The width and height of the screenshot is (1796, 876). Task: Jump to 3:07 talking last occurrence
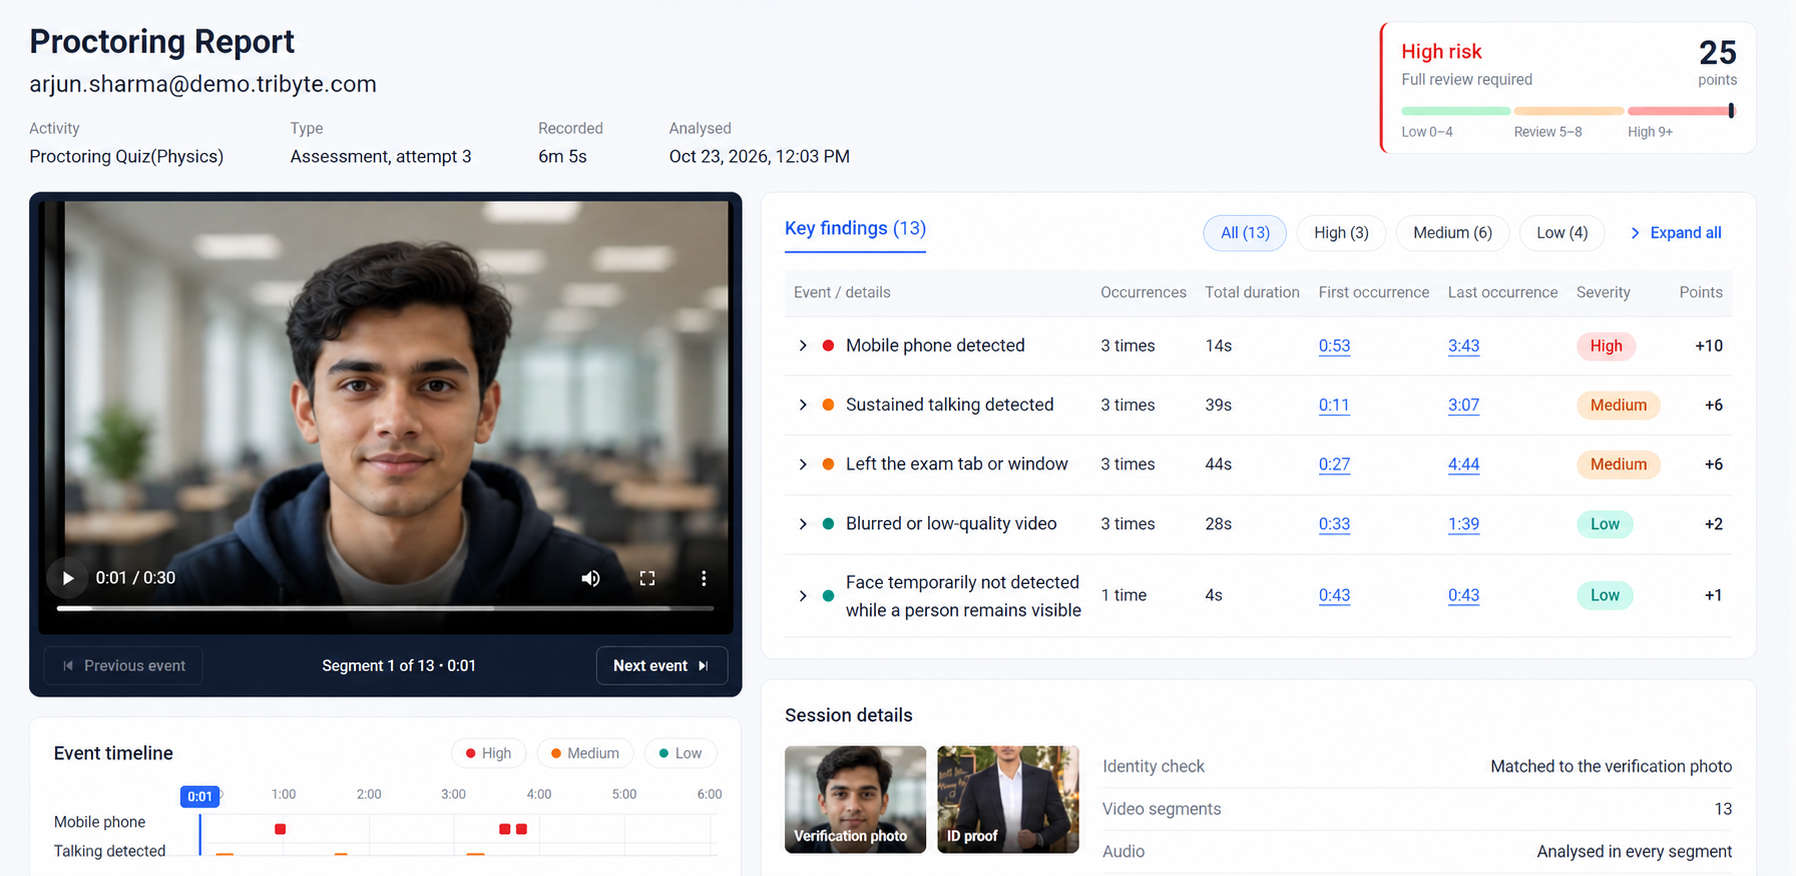tap(1463, 405)
